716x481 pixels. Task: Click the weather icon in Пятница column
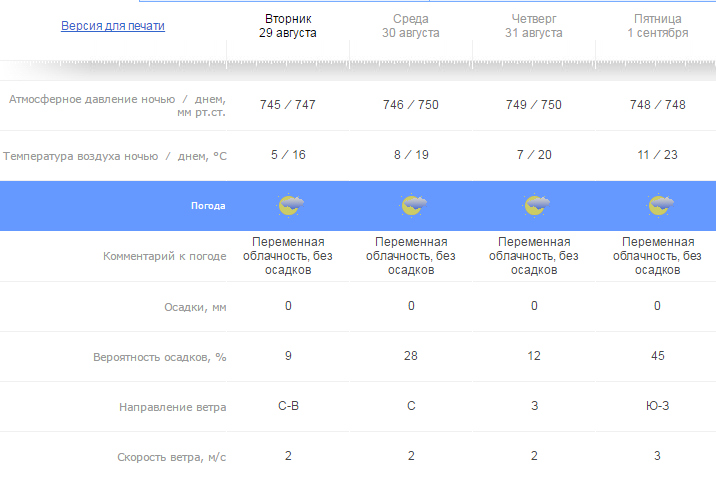pyautogui.click(x=658, y=206)
